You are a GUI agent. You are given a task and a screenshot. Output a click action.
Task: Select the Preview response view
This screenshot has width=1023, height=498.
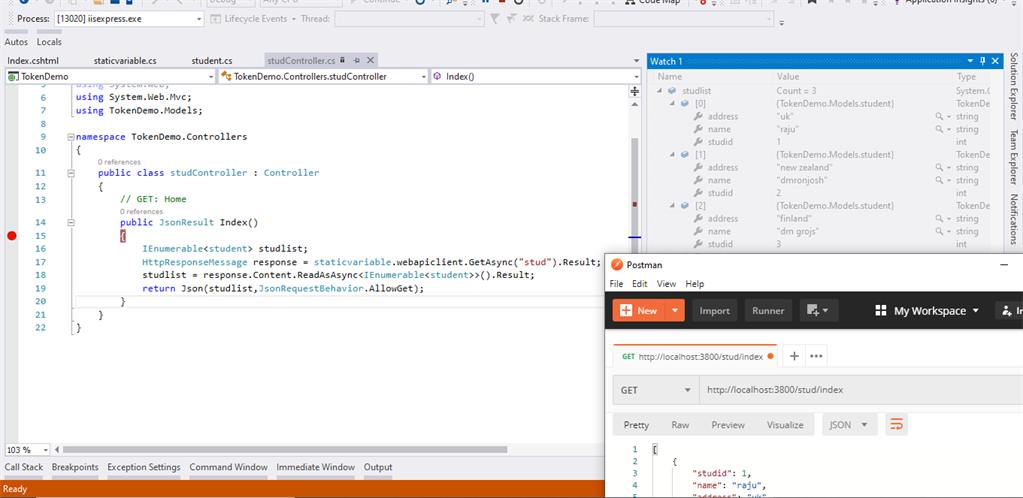[x=728, y=425]
